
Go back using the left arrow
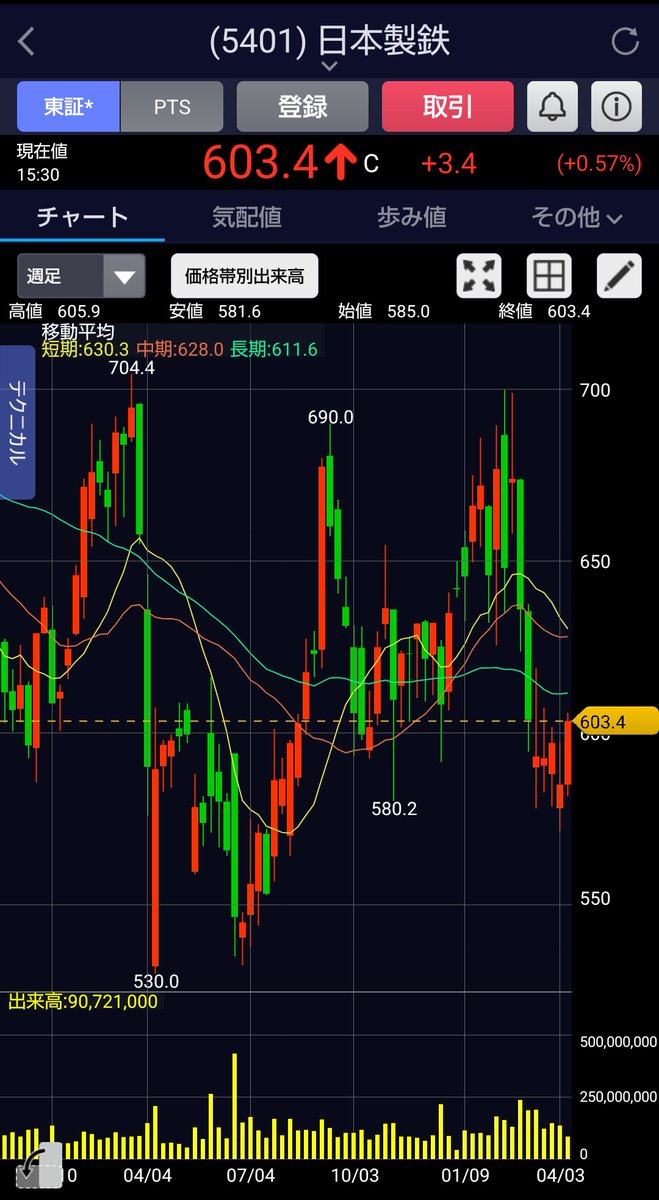point(27,41)
